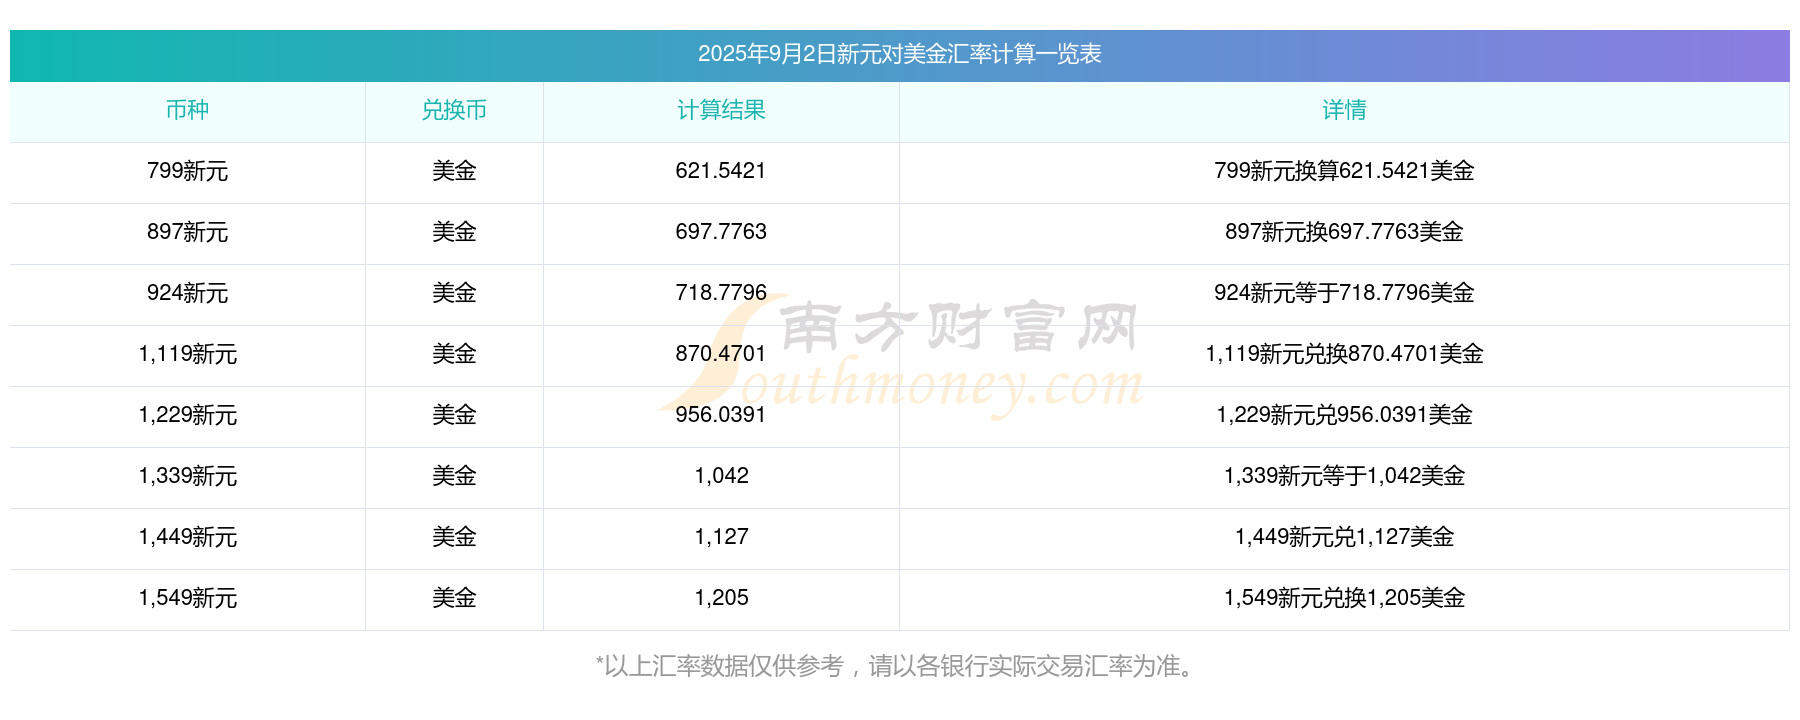Click the table title 2025年9月2日新元对美金汇率计算一览表
This screenshot has height=720, width=1800.
tap(899, 54)
